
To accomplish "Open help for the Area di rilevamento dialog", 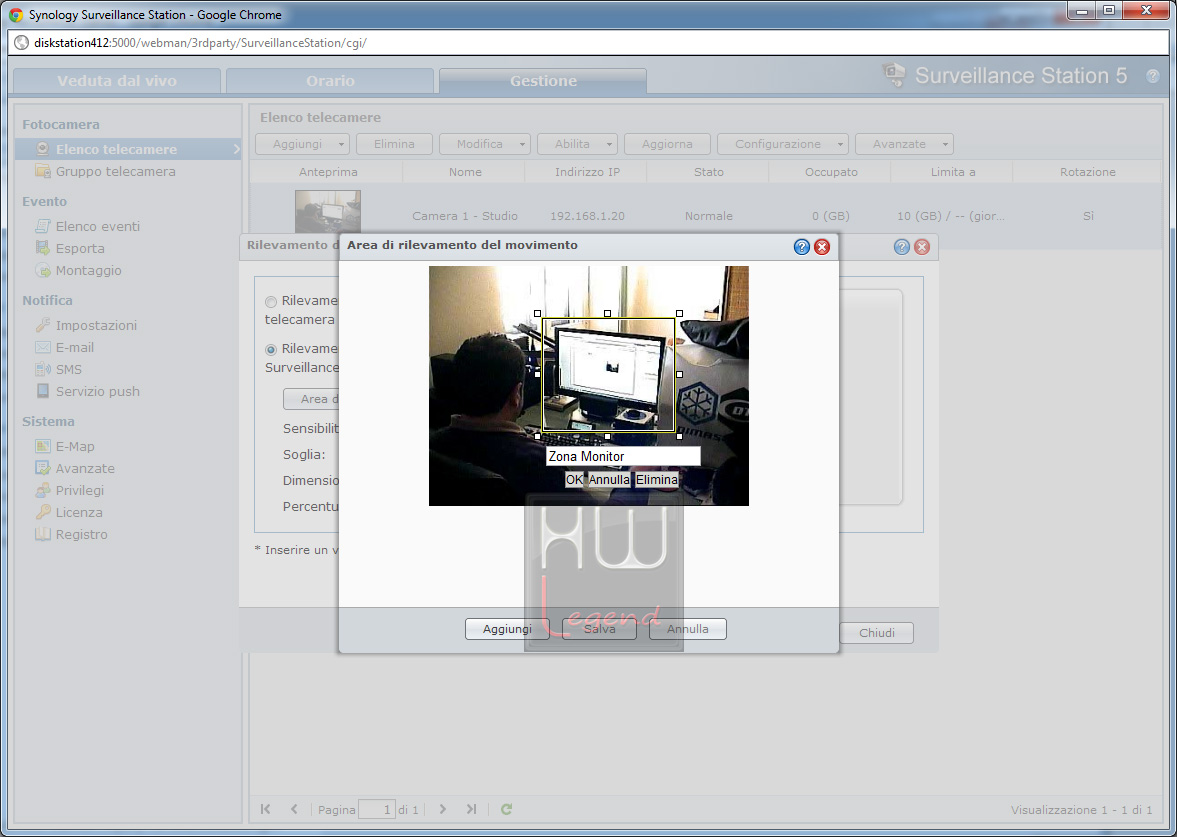I will [802, 246].
